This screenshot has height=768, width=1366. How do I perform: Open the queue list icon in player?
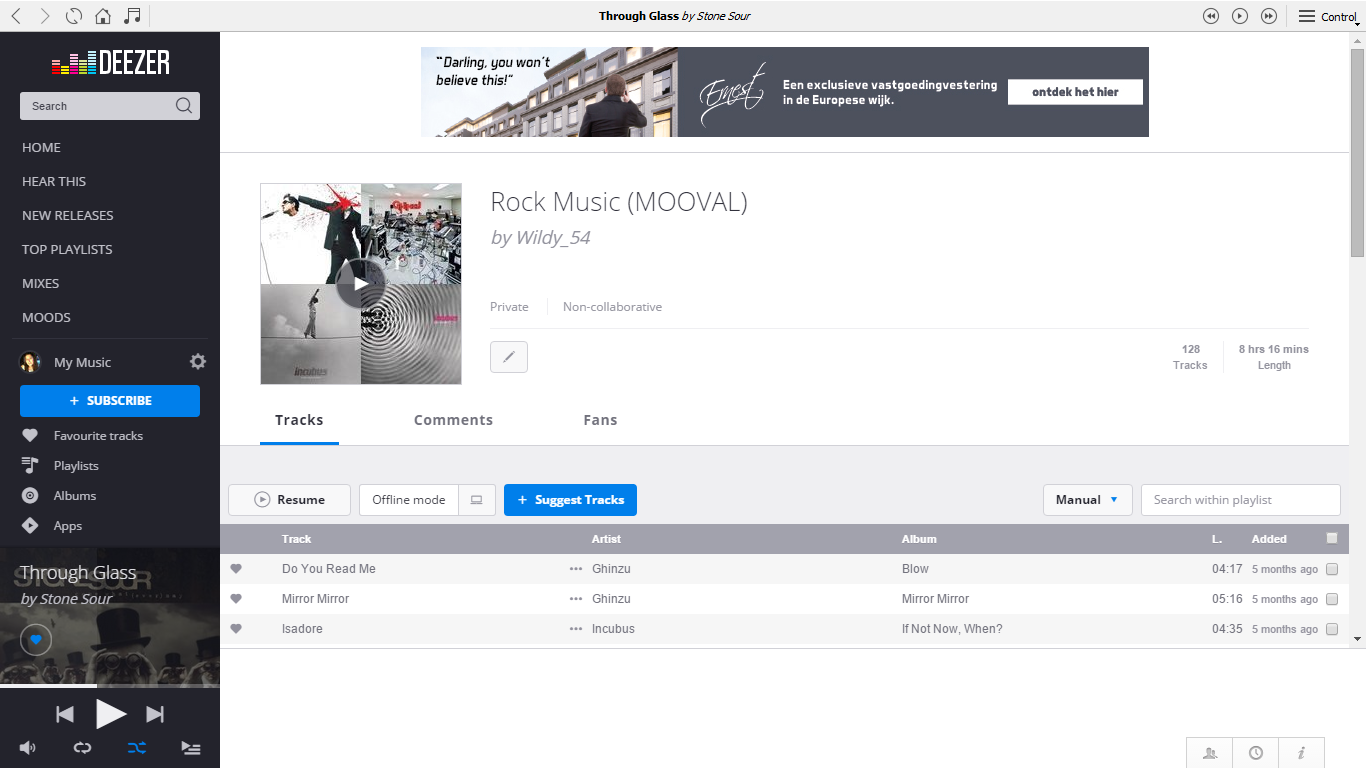click(x=190, y=747)
